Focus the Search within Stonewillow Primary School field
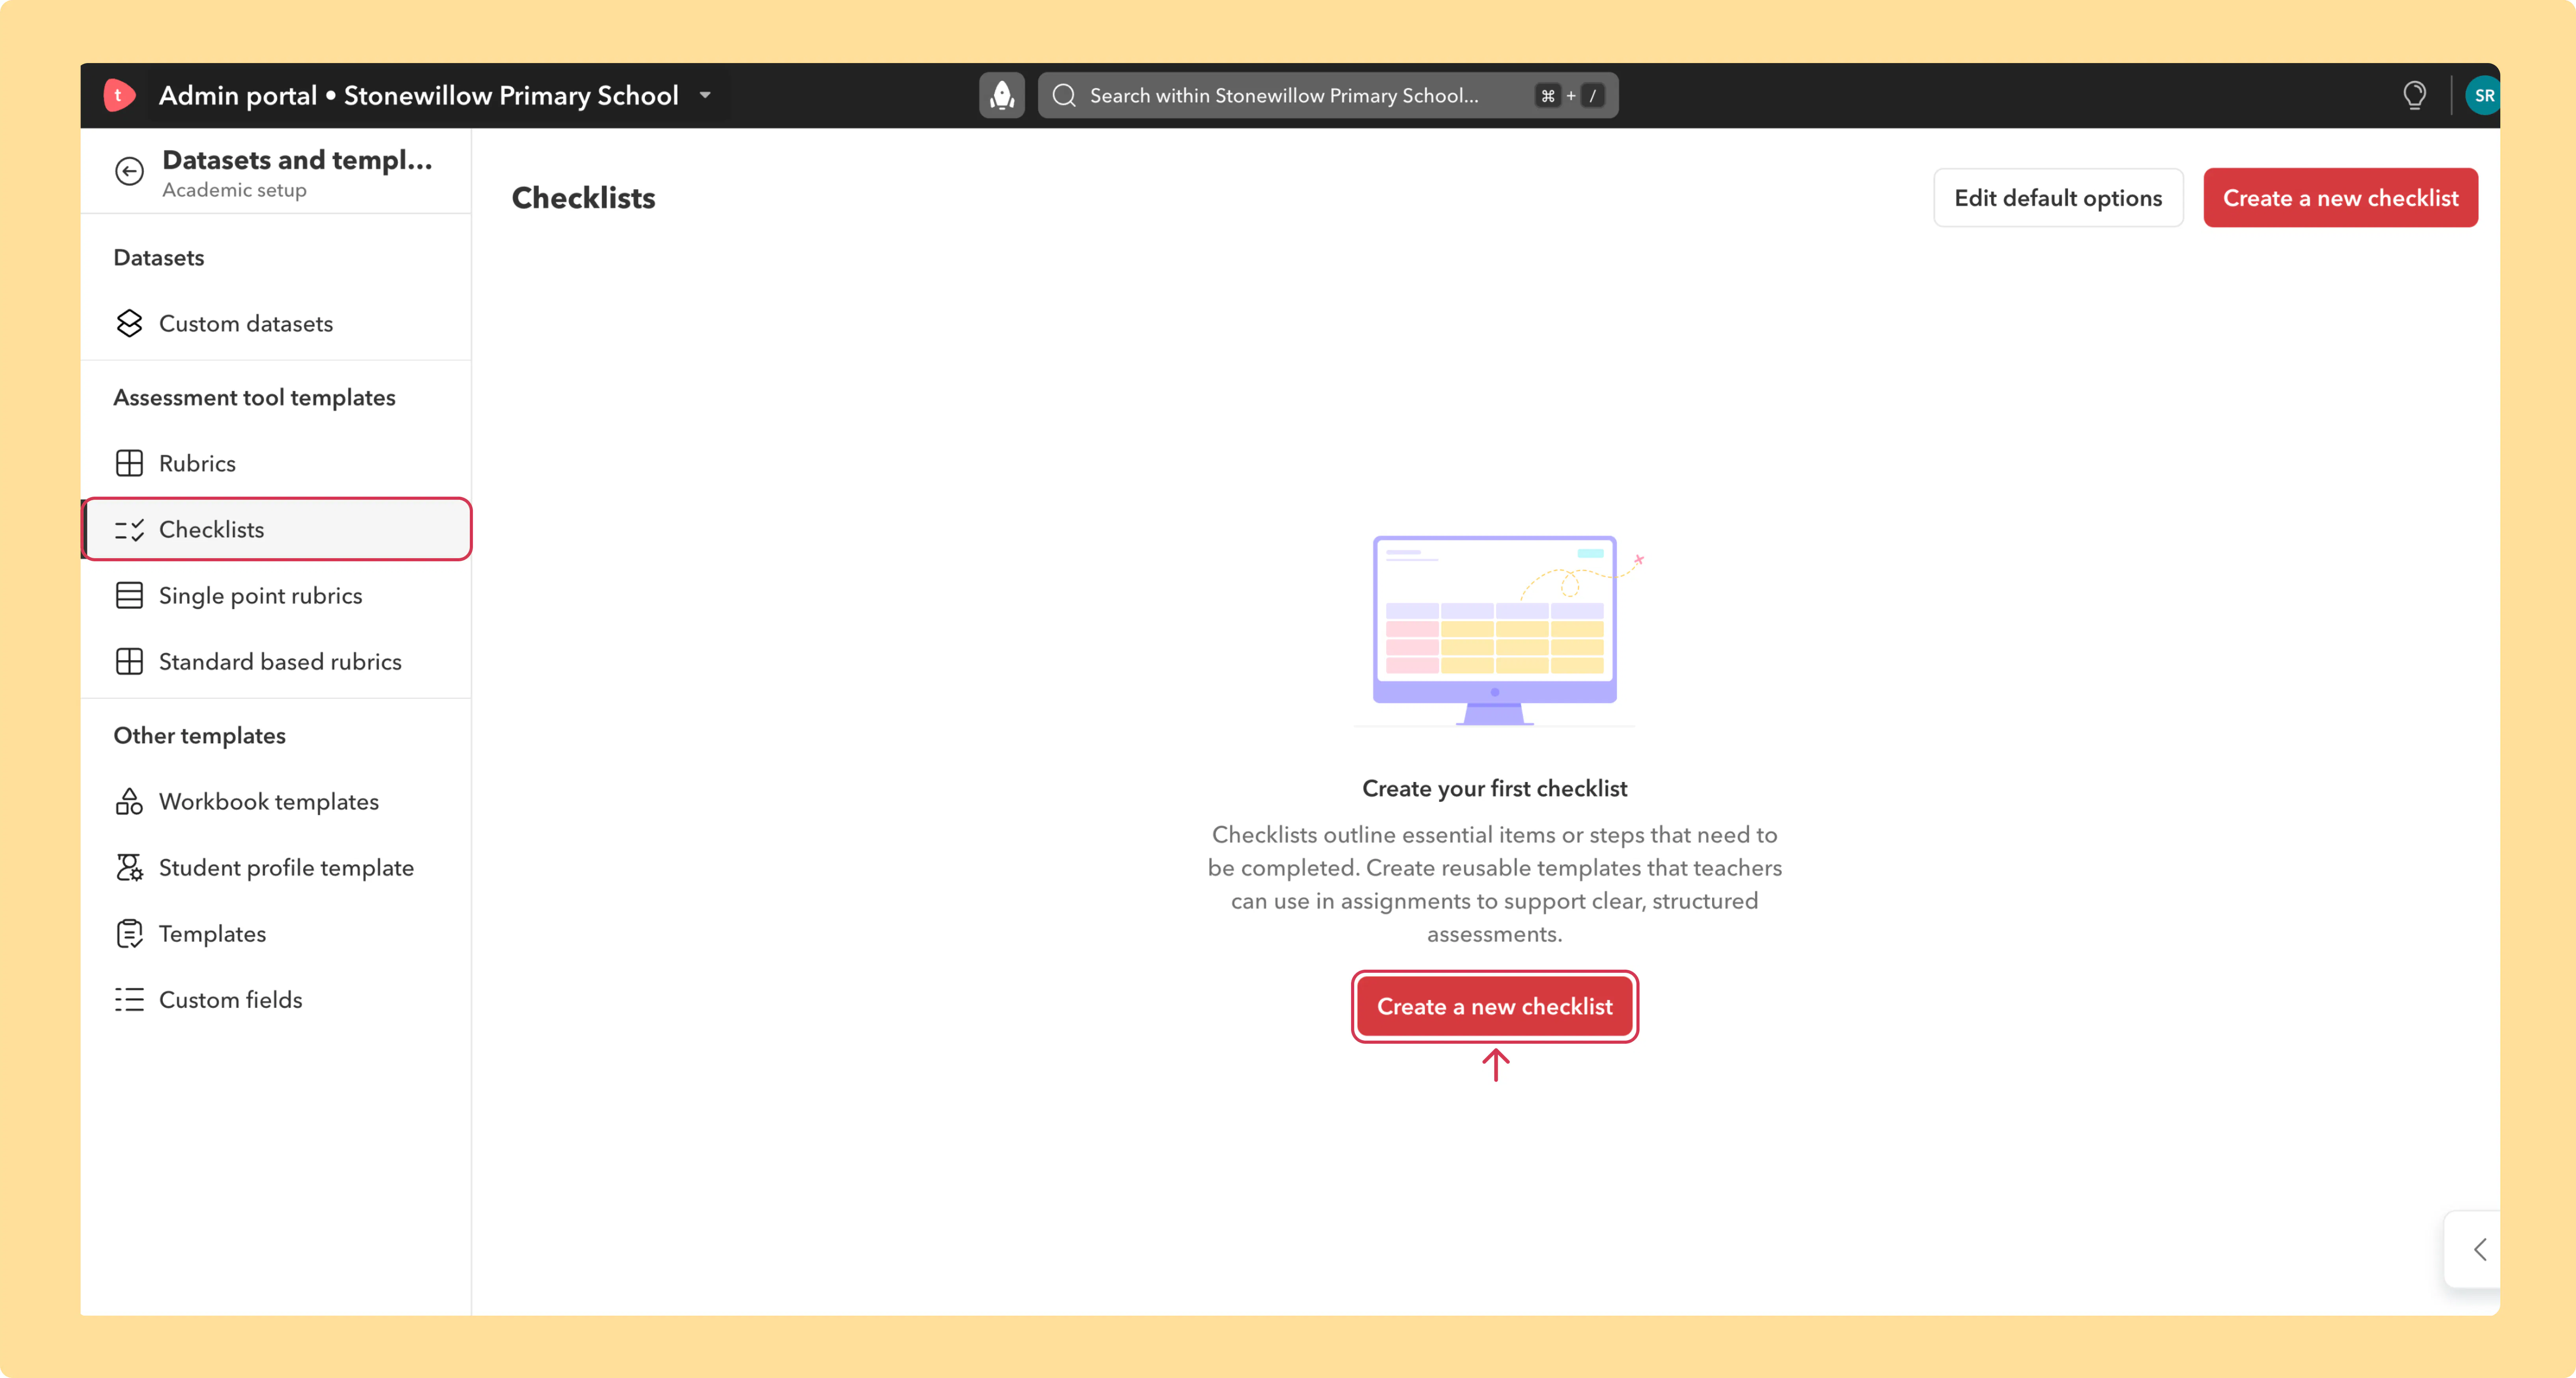This screenshot has width=2576, height=1378. point(1327,95)
